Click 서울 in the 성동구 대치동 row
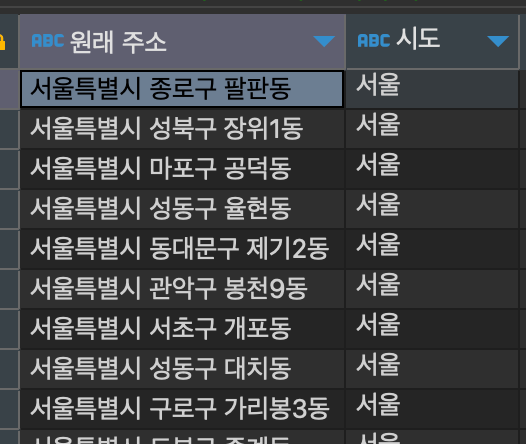Viewport: 526px width, 444px height. [x=378, y=364]
